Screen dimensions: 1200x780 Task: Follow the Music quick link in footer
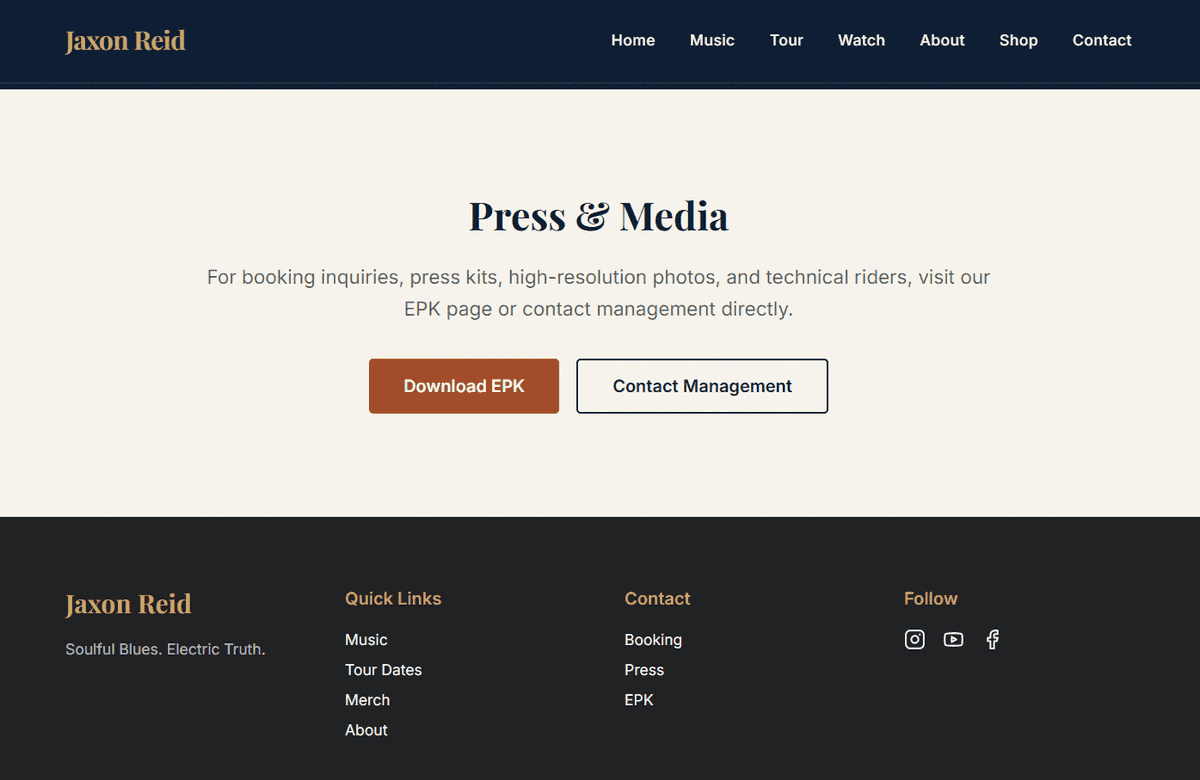click(366, 640)
